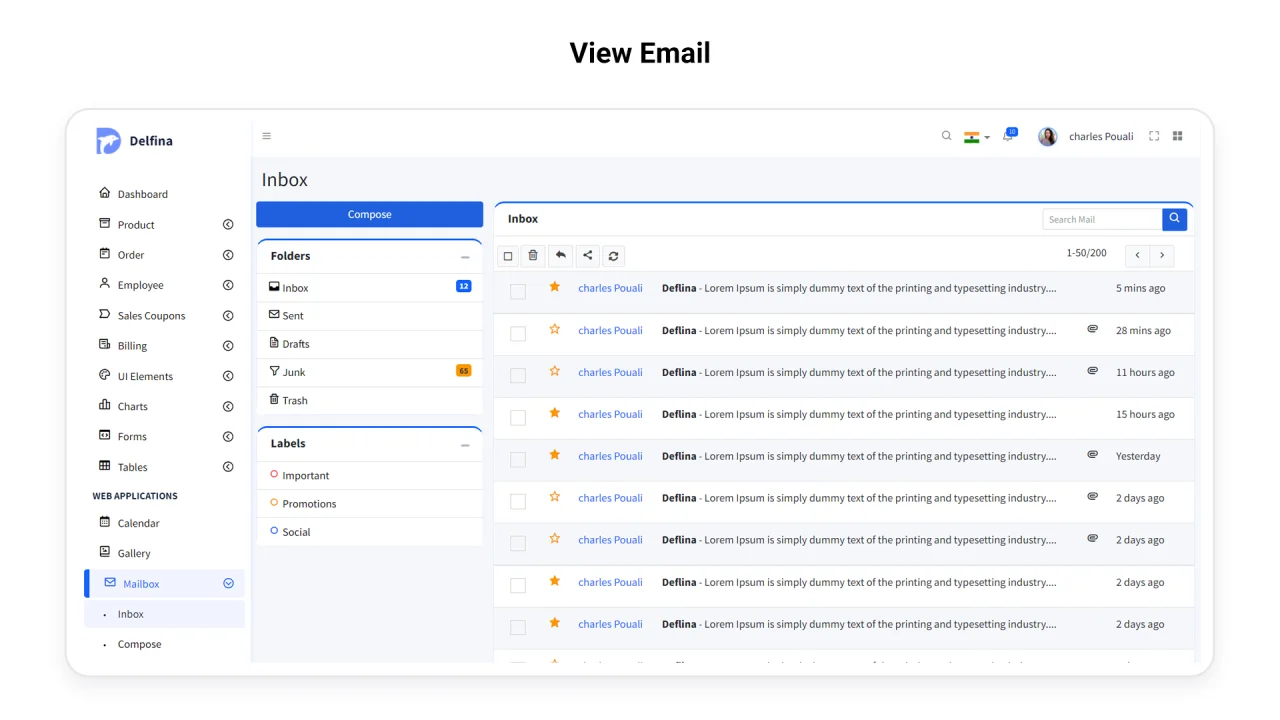Click the blue Search Mail button
The image size is (1280, 720).
(x=1175, y=219)
